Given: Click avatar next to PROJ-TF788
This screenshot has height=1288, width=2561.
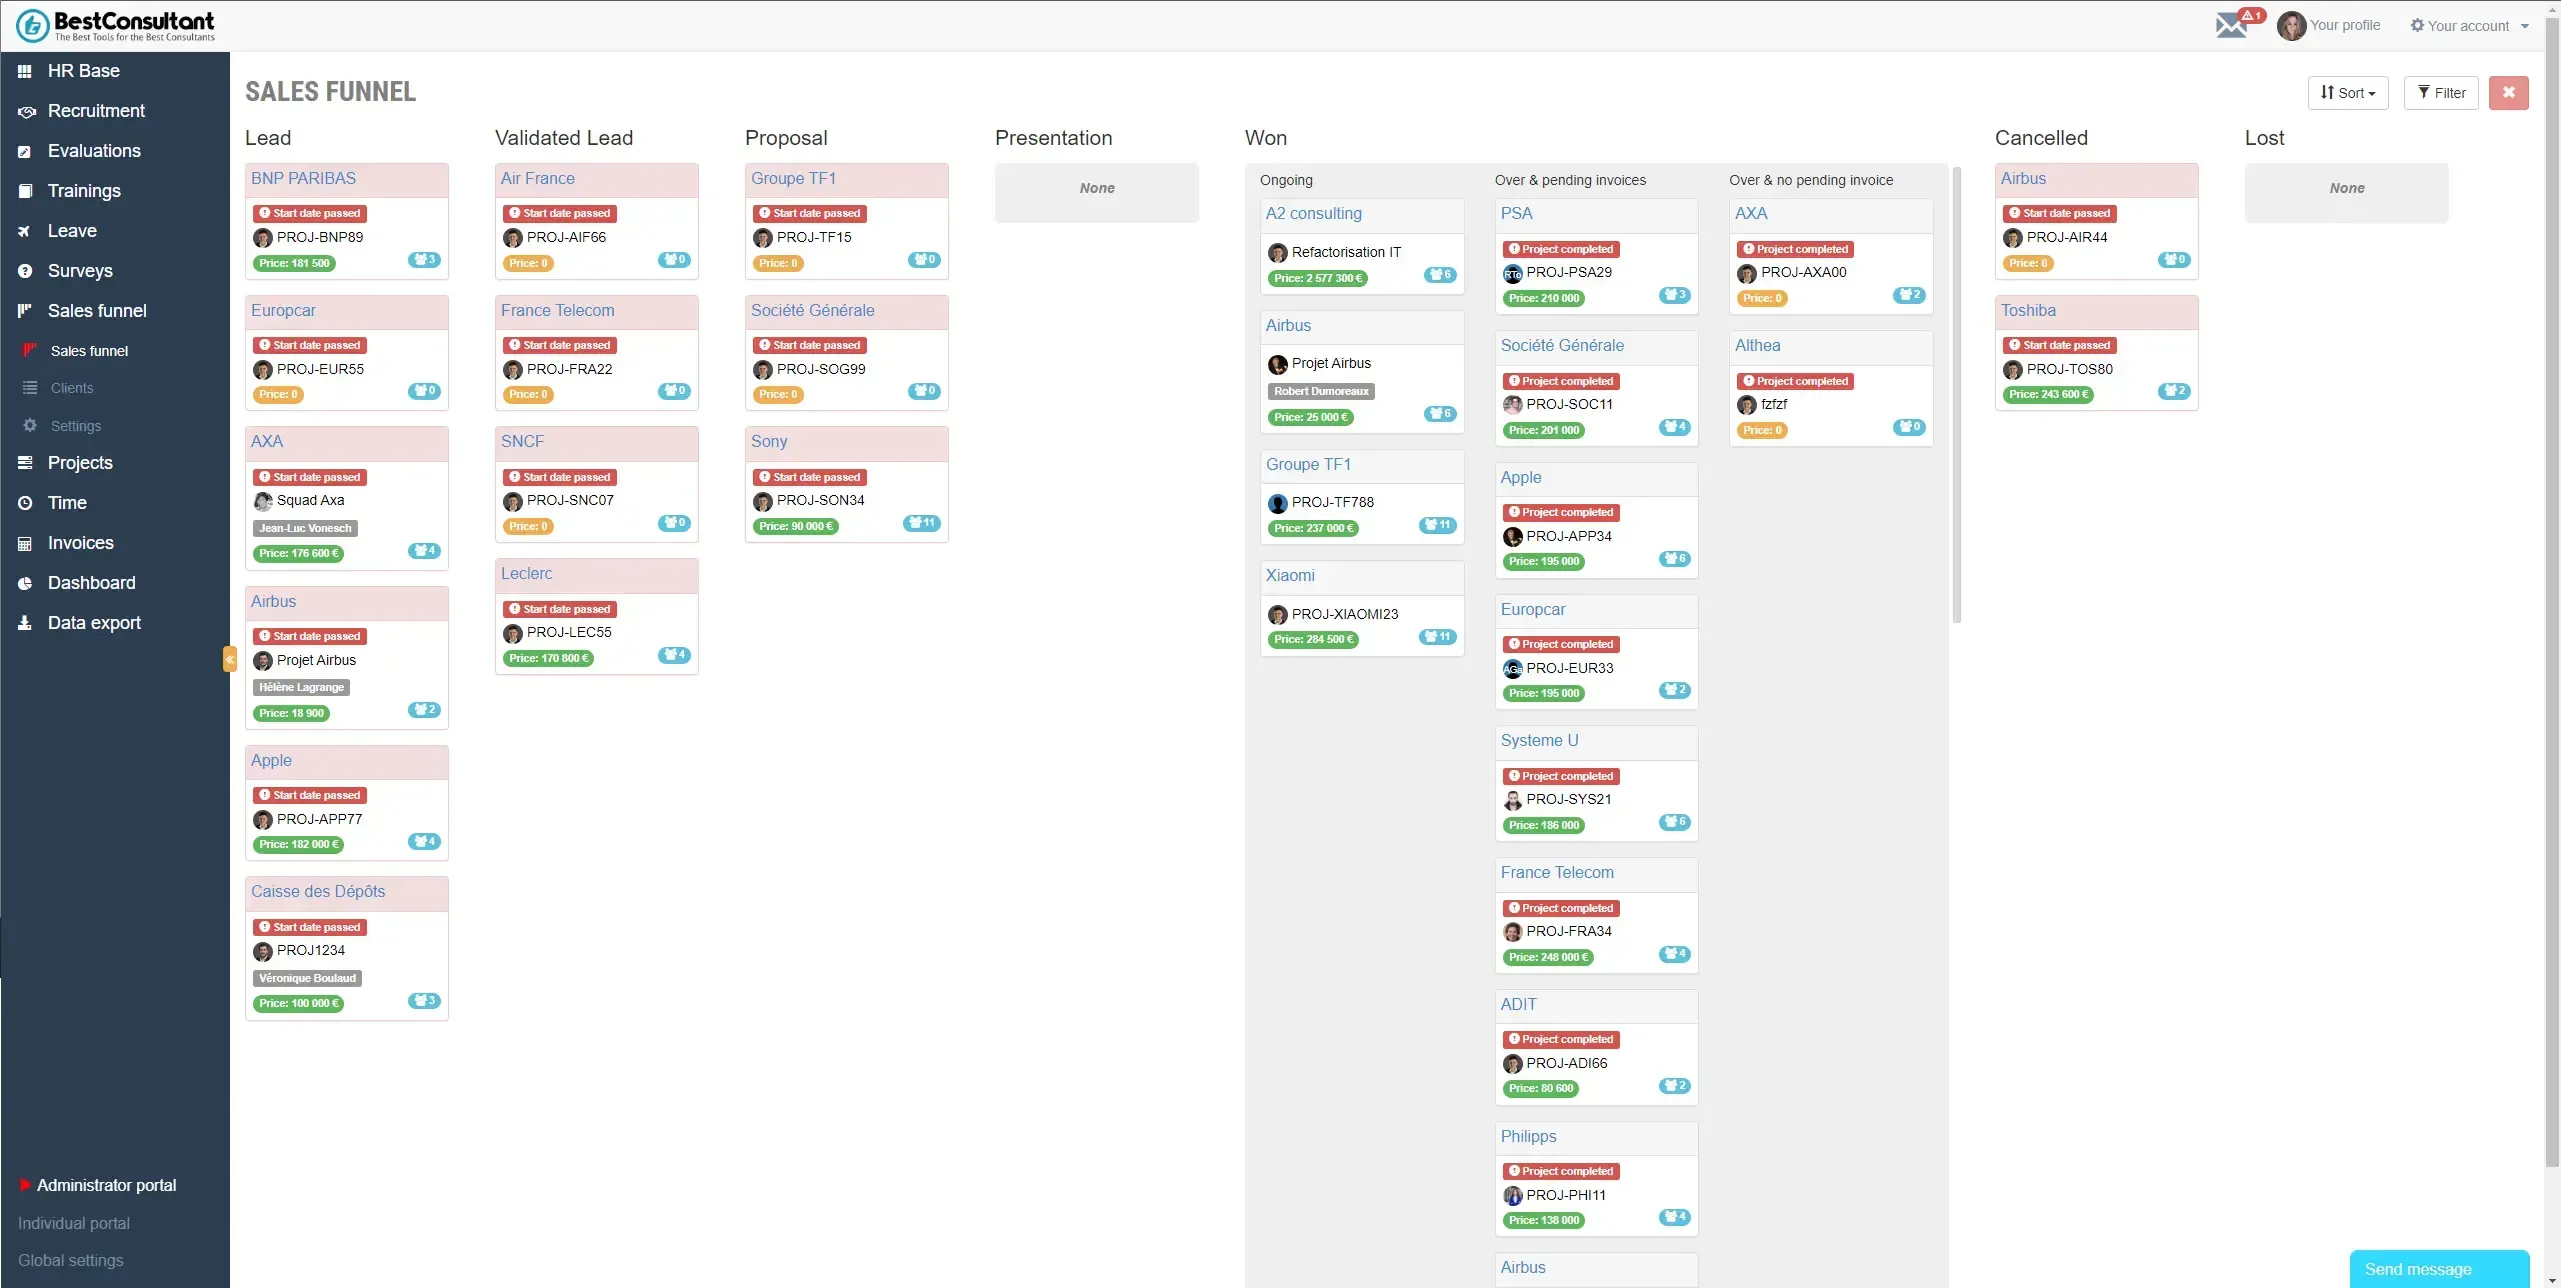Looking at the screenshot, I should pyautogui.click(x=1277, y=503).
